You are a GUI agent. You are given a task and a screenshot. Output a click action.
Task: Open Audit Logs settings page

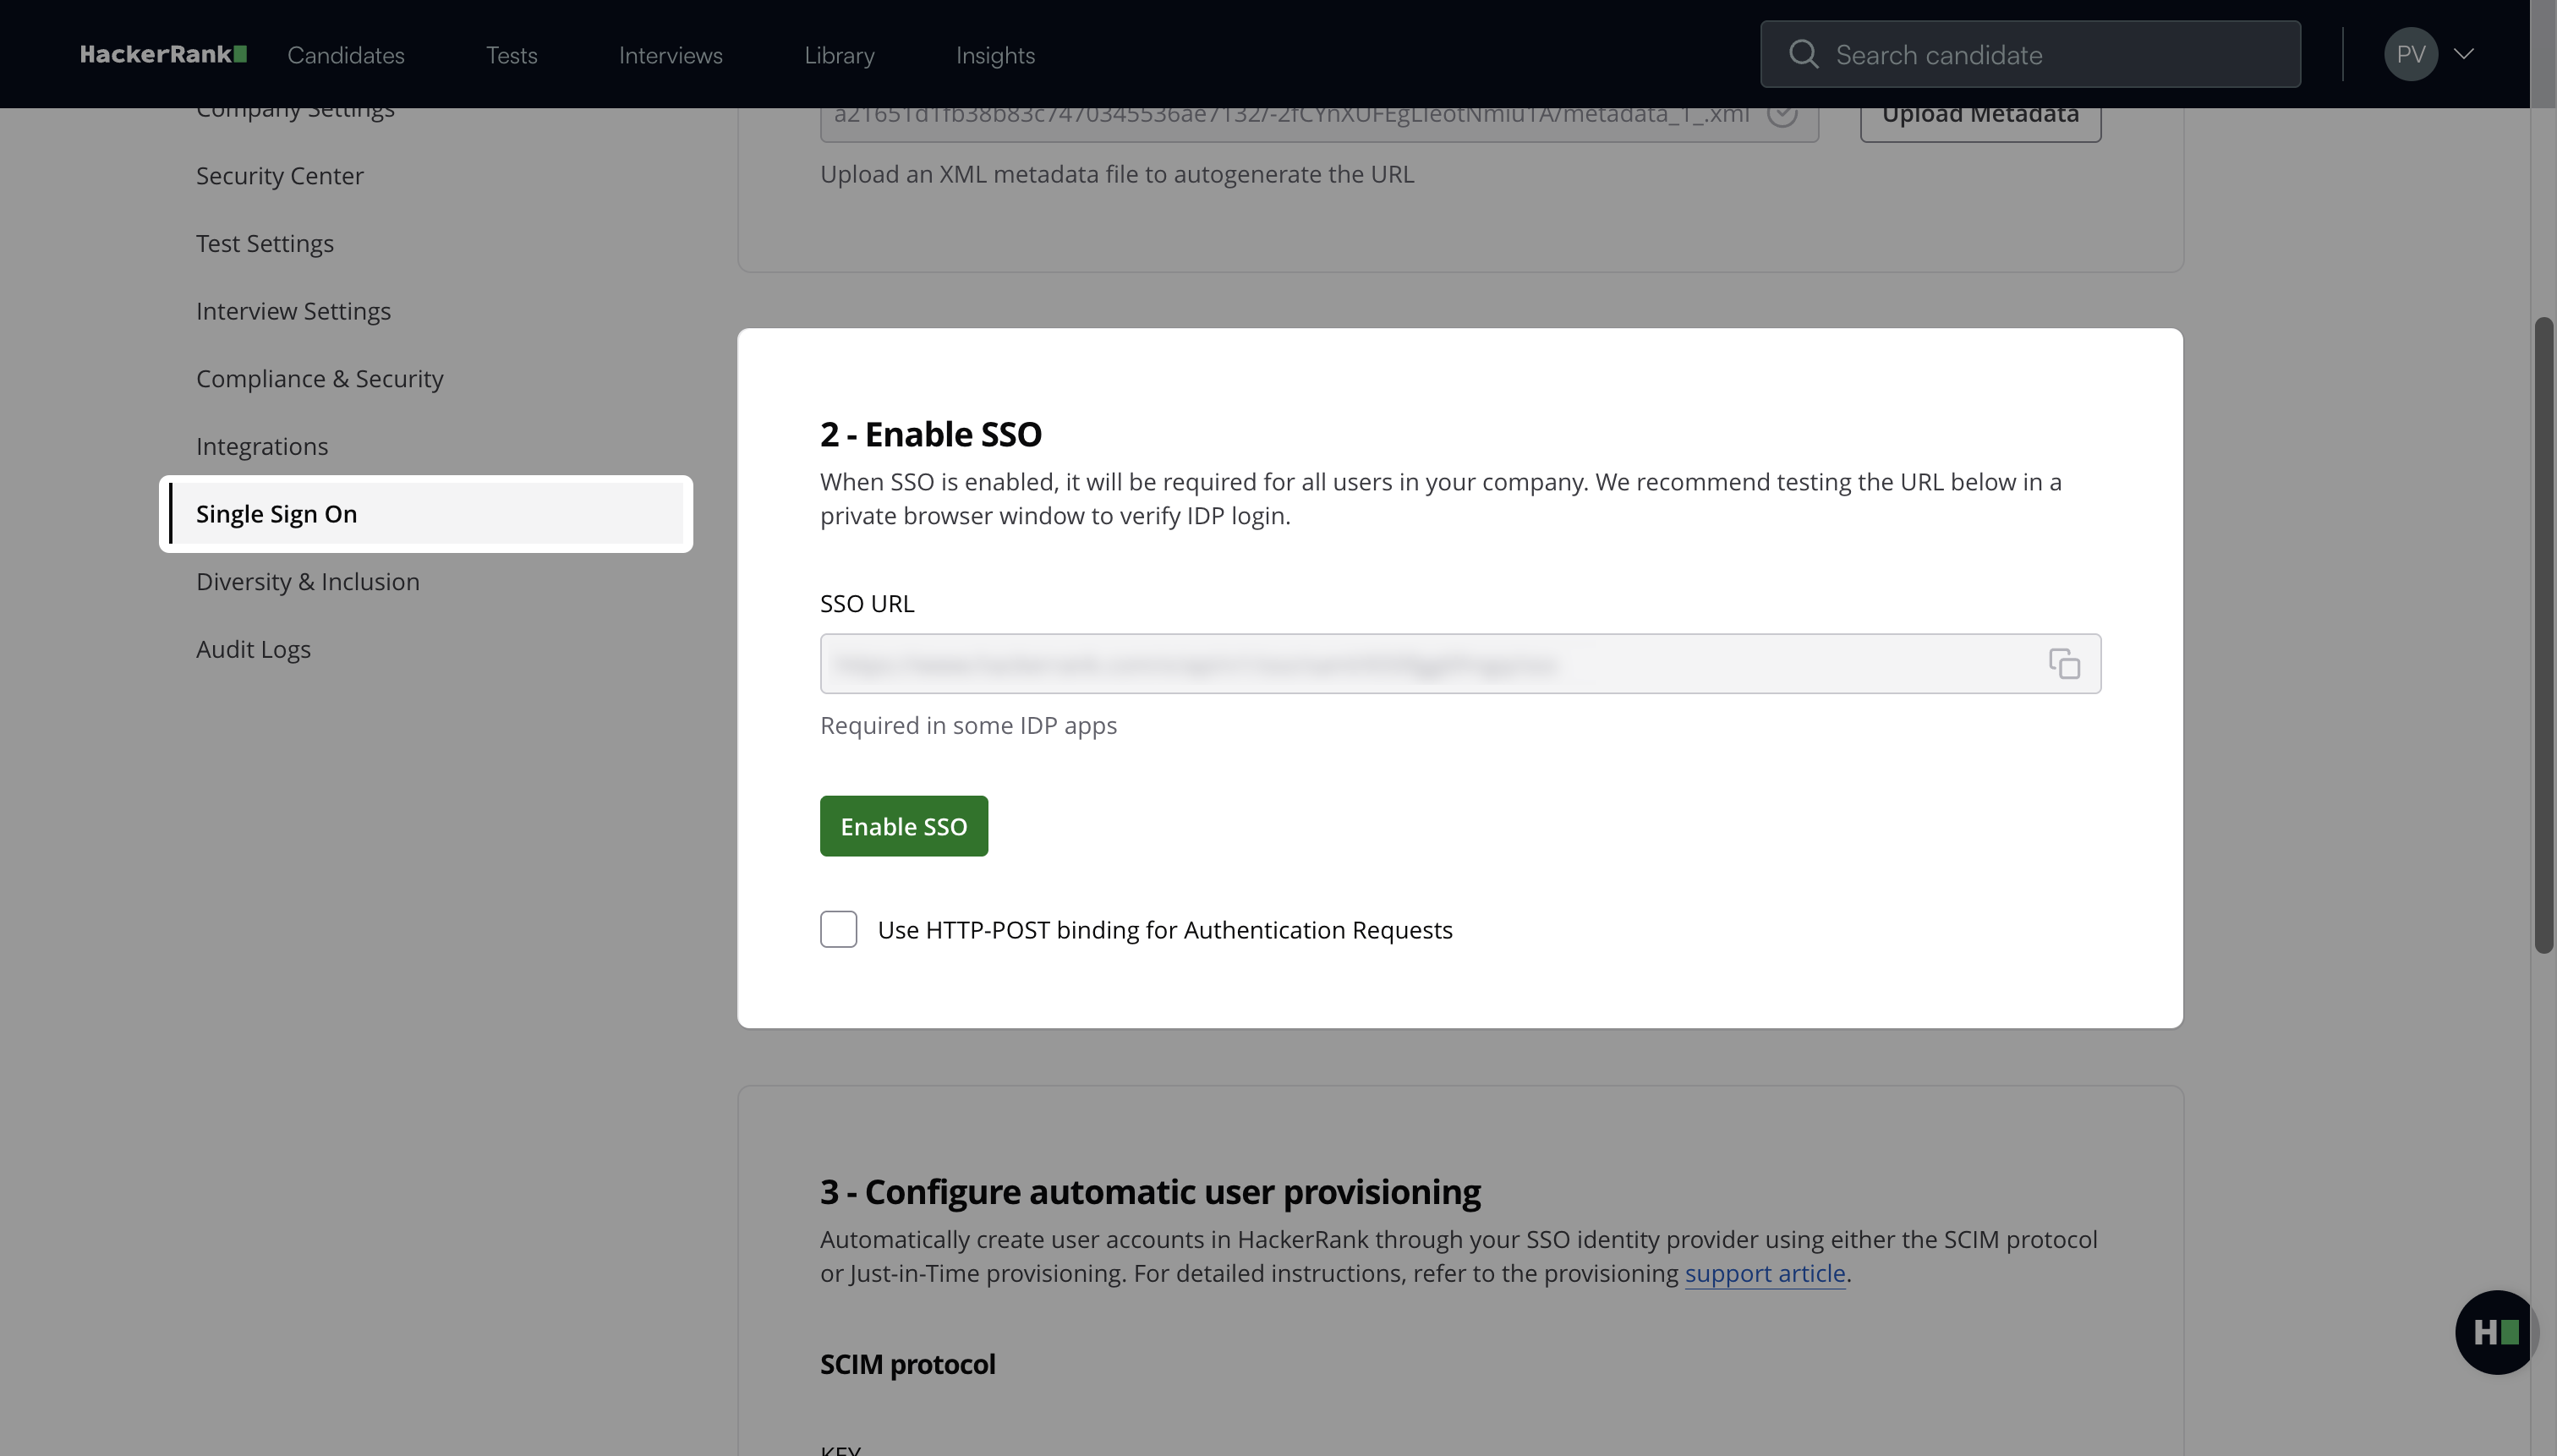(x=253, y=649)
